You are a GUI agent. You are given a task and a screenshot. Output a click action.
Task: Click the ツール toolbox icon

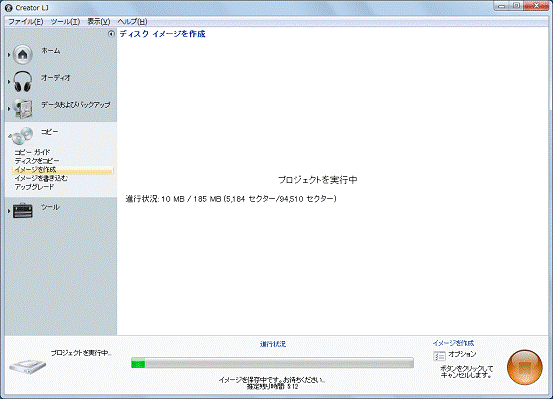click(x=23, y=211)
